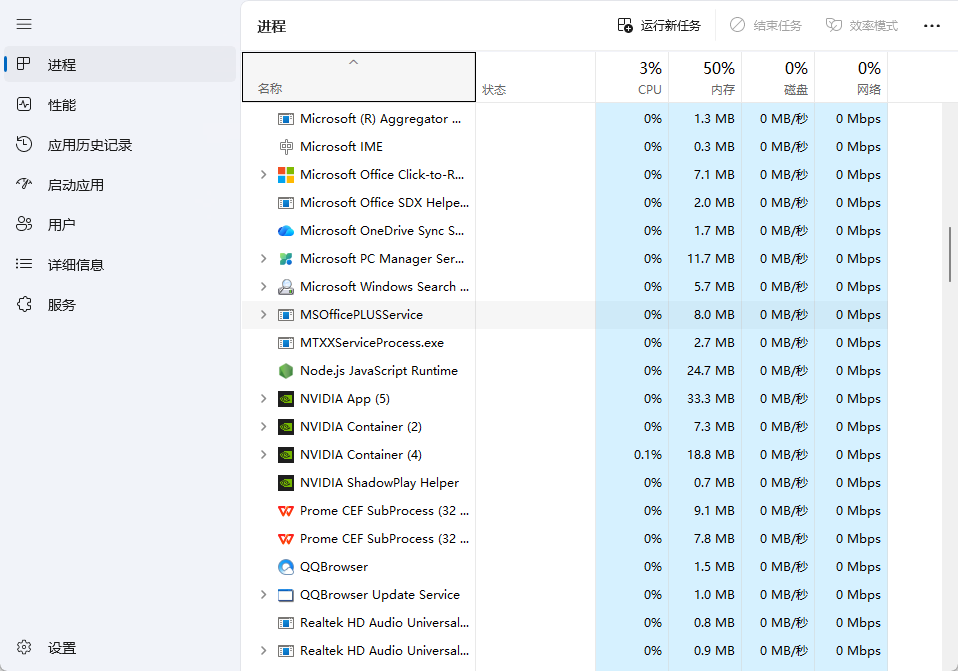Click the three-dot more options icon
The image size is (958, 671).
pyautogui.click(x=931, y=26)
